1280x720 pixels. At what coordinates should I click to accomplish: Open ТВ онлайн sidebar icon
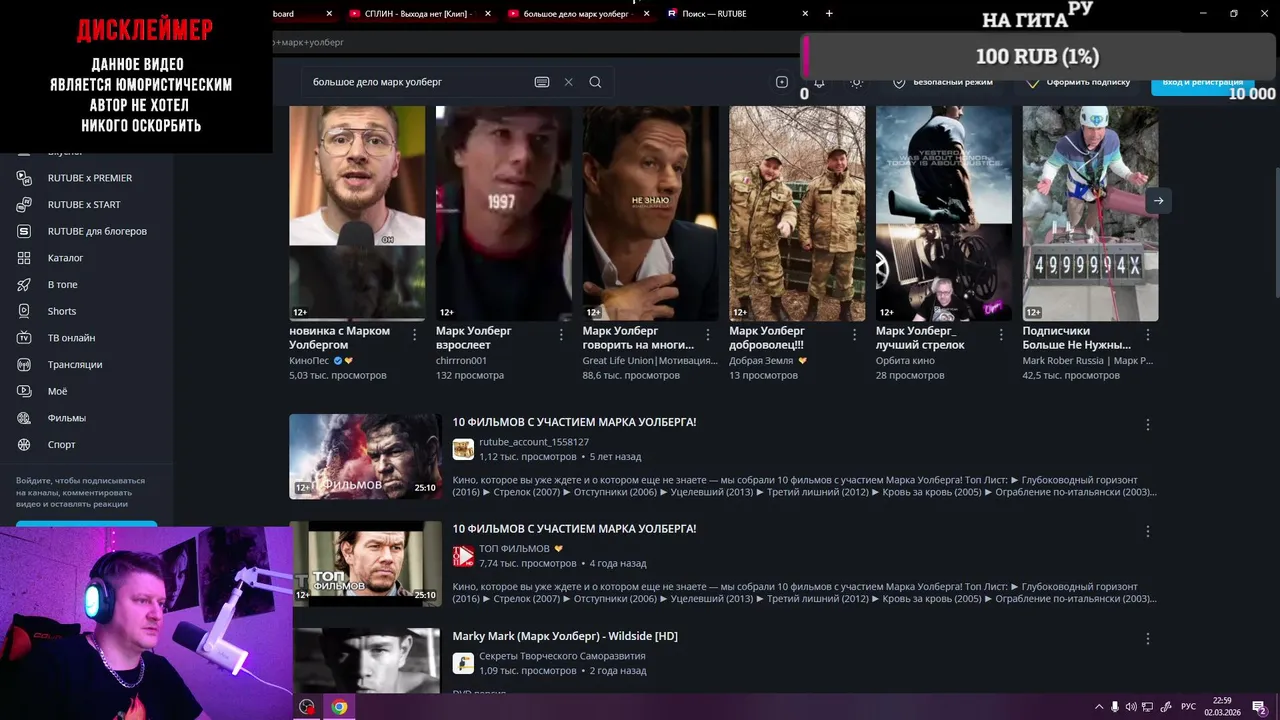pyautogui.click(x=25, y=338)
